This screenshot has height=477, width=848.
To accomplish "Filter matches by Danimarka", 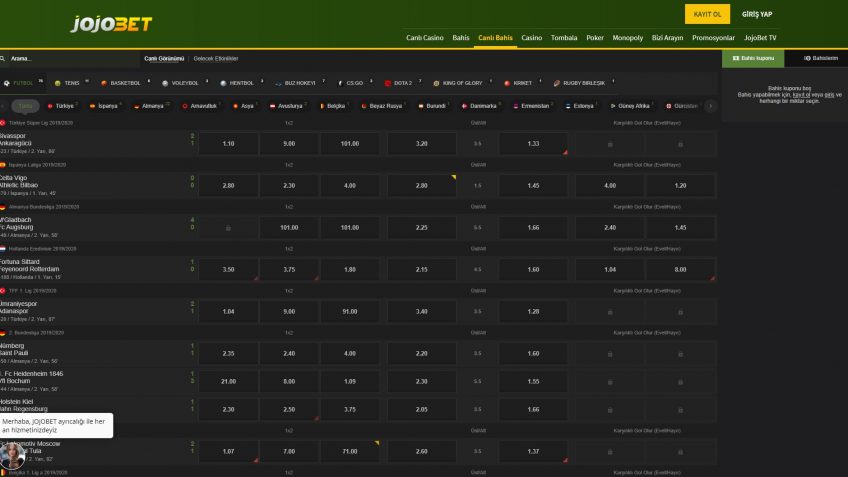I will pyautogui.click(x=480, y=106).
